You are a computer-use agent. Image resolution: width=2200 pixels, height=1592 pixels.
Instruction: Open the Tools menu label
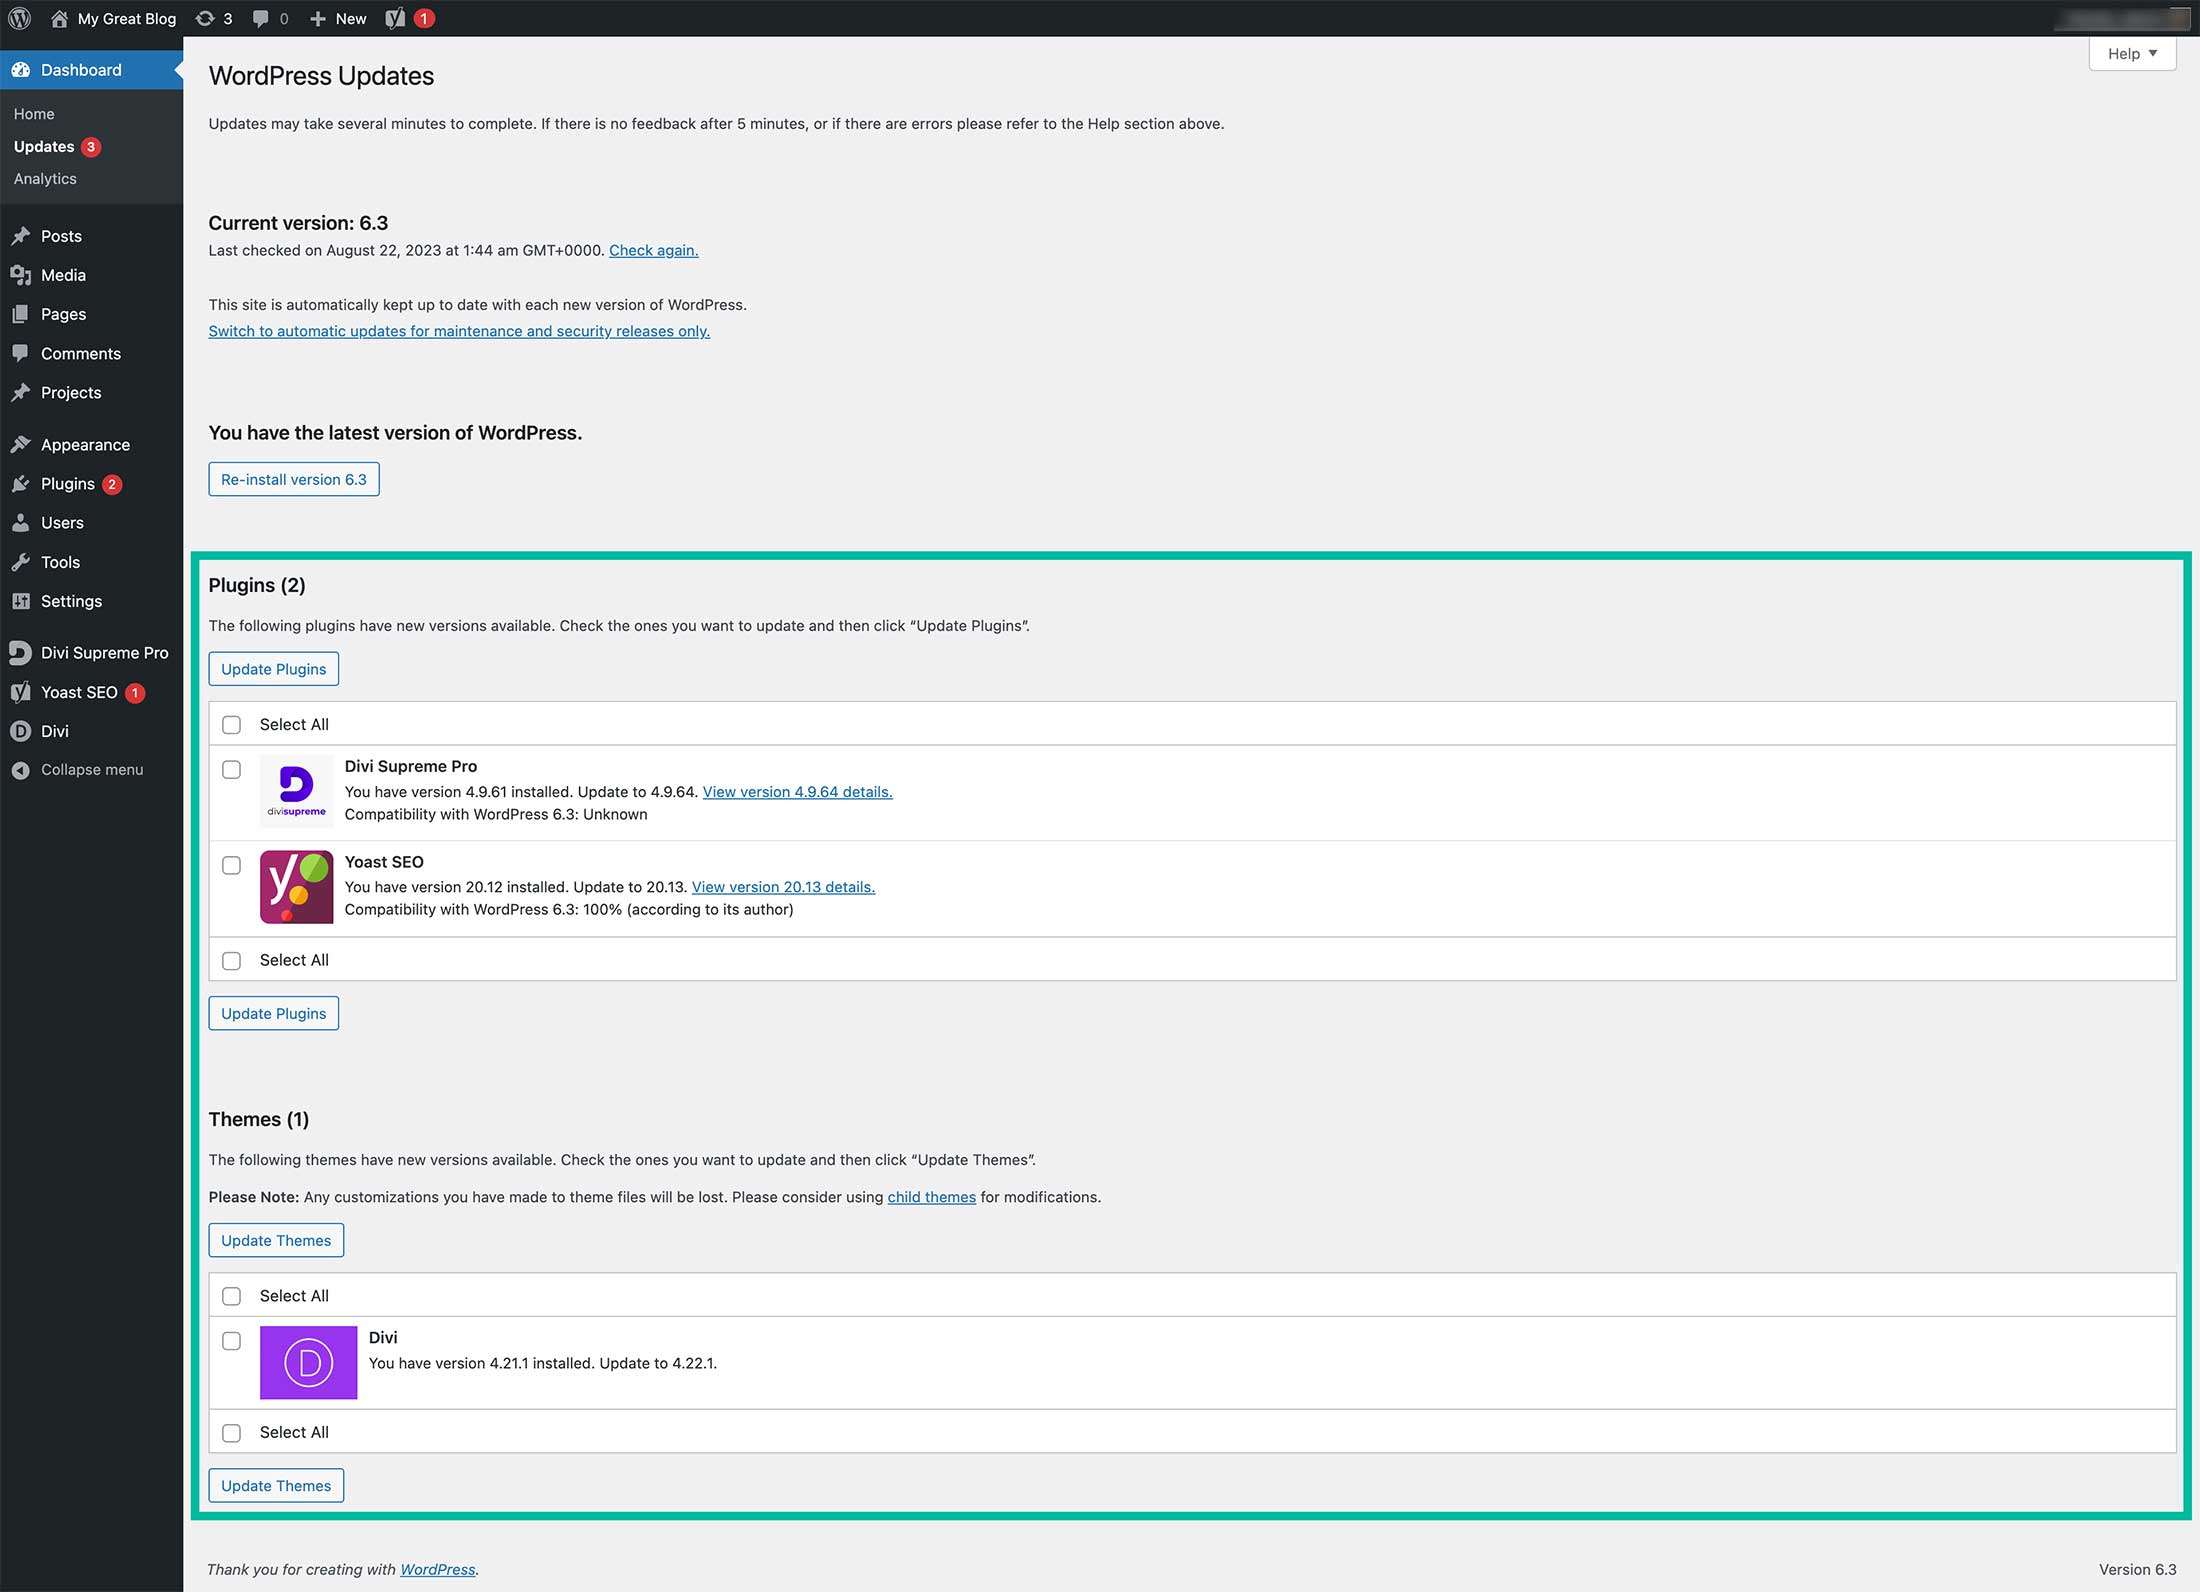coord(60,562)
